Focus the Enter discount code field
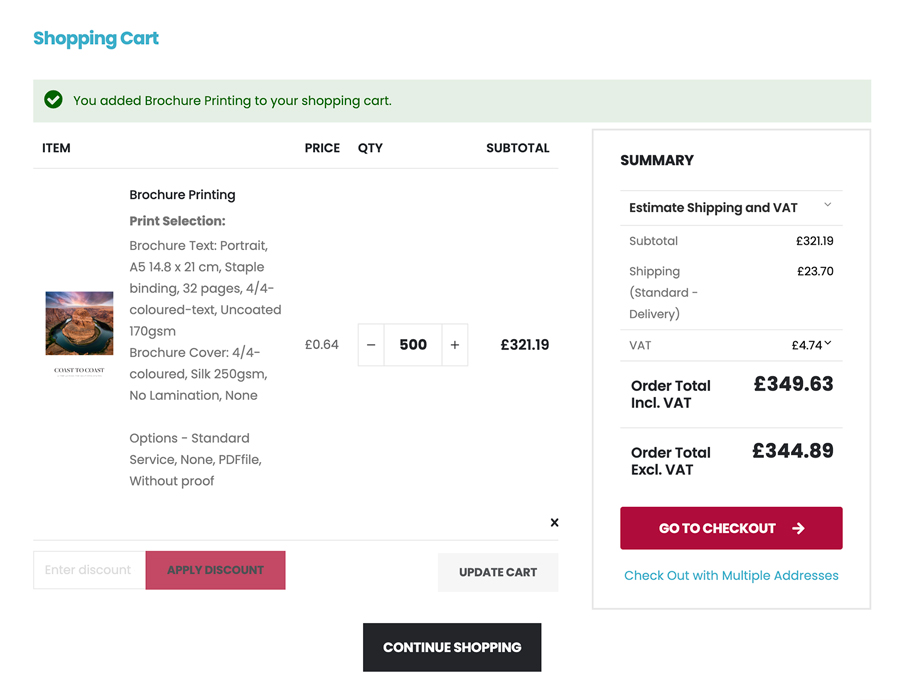 click(89, 570)
